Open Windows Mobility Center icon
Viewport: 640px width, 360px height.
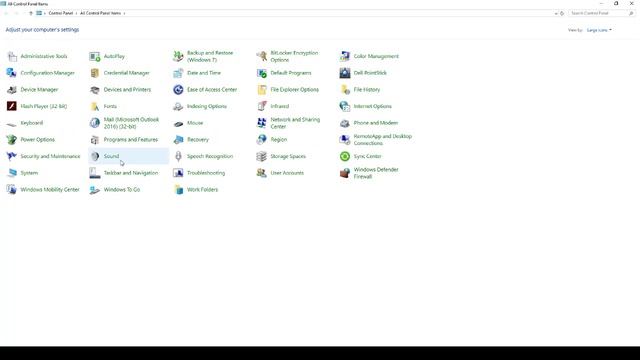pos(12,190)
